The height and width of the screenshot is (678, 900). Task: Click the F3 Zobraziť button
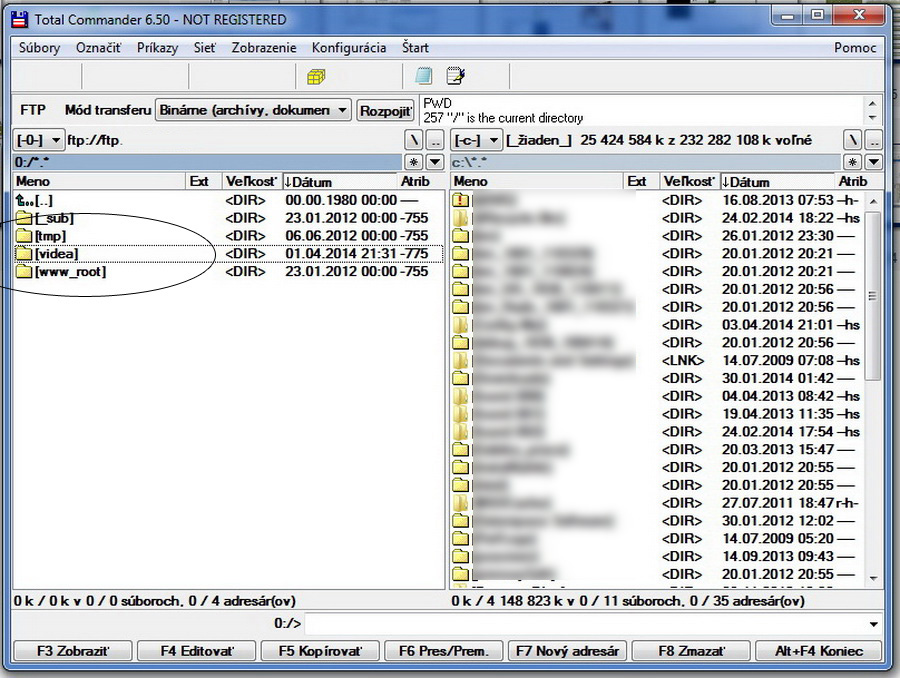73,651
